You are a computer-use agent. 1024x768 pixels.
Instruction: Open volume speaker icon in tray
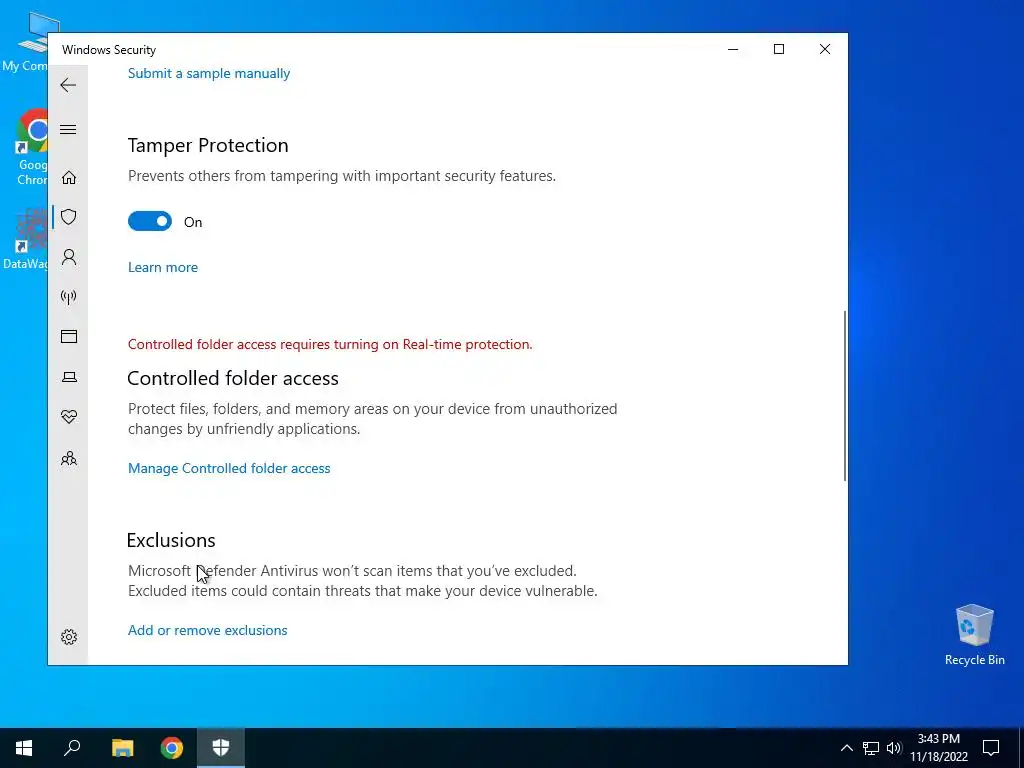click(894, 748)
